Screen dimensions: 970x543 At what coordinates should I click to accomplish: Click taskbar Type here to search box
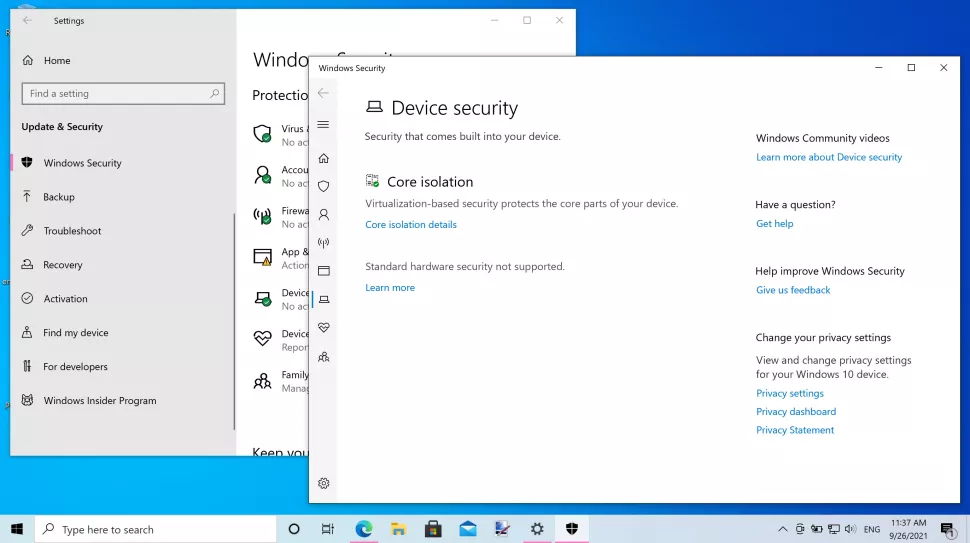click(x=155, y=529)
